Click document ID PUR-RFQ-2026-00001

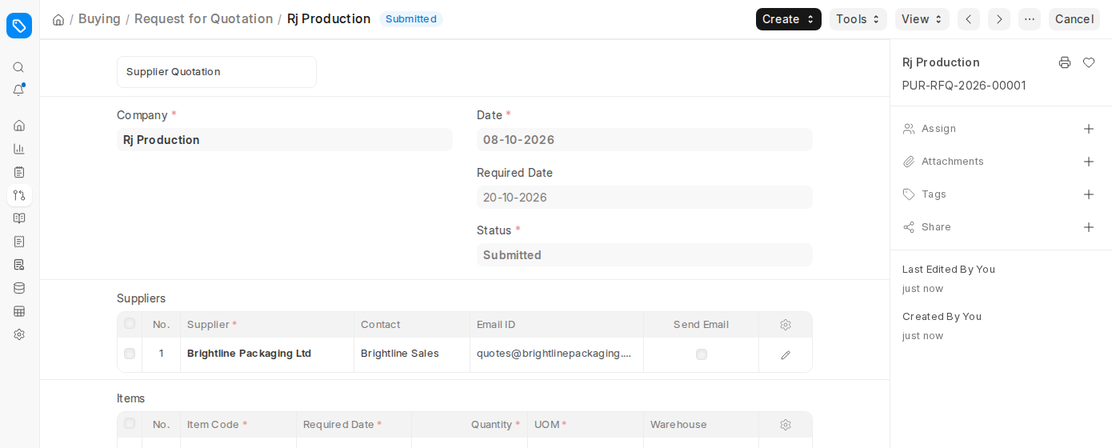click(x=964, y=86)
